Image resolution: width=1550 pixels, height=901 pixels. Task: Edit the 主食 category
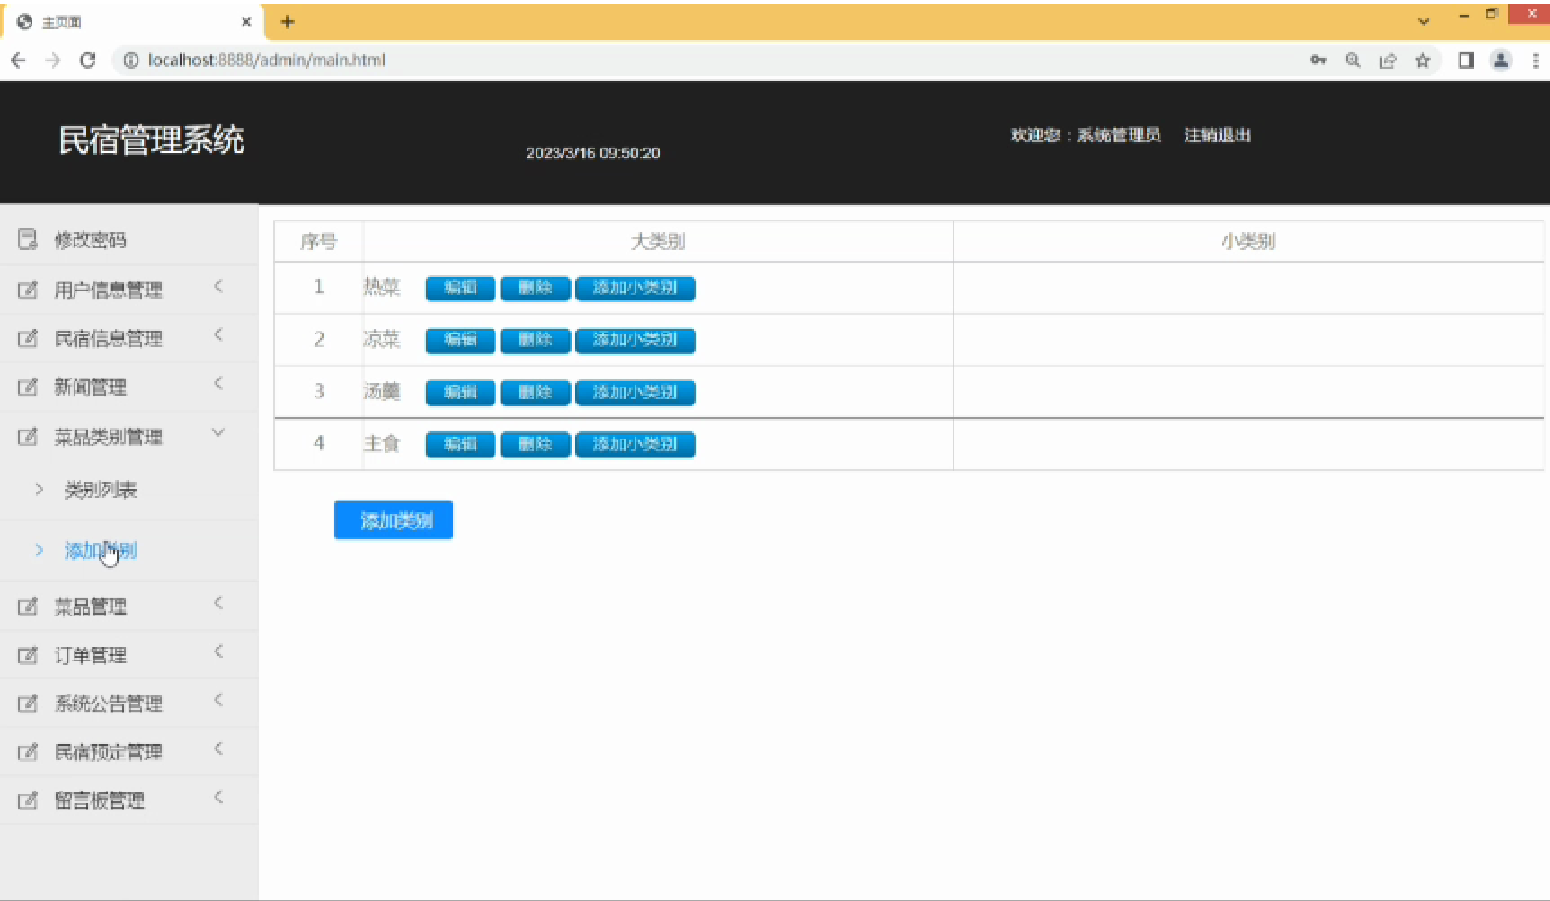(460, 444)
